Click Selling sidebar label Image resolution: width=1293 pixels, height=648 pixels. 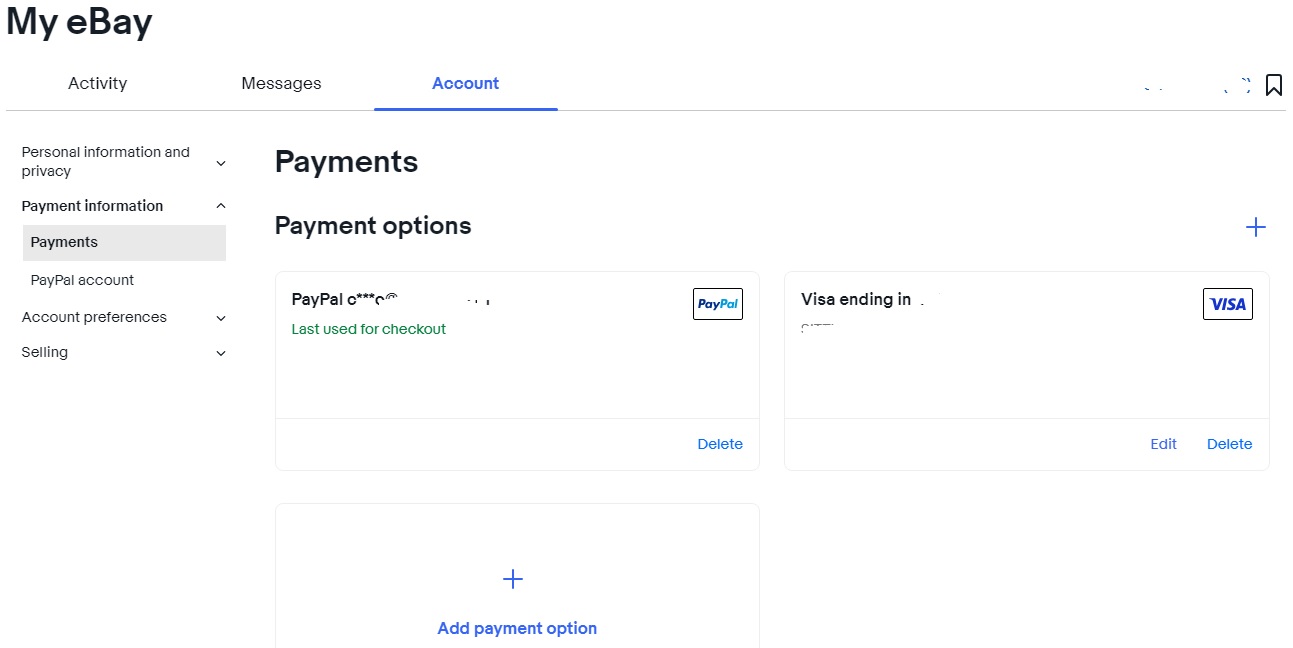point(45,352)
